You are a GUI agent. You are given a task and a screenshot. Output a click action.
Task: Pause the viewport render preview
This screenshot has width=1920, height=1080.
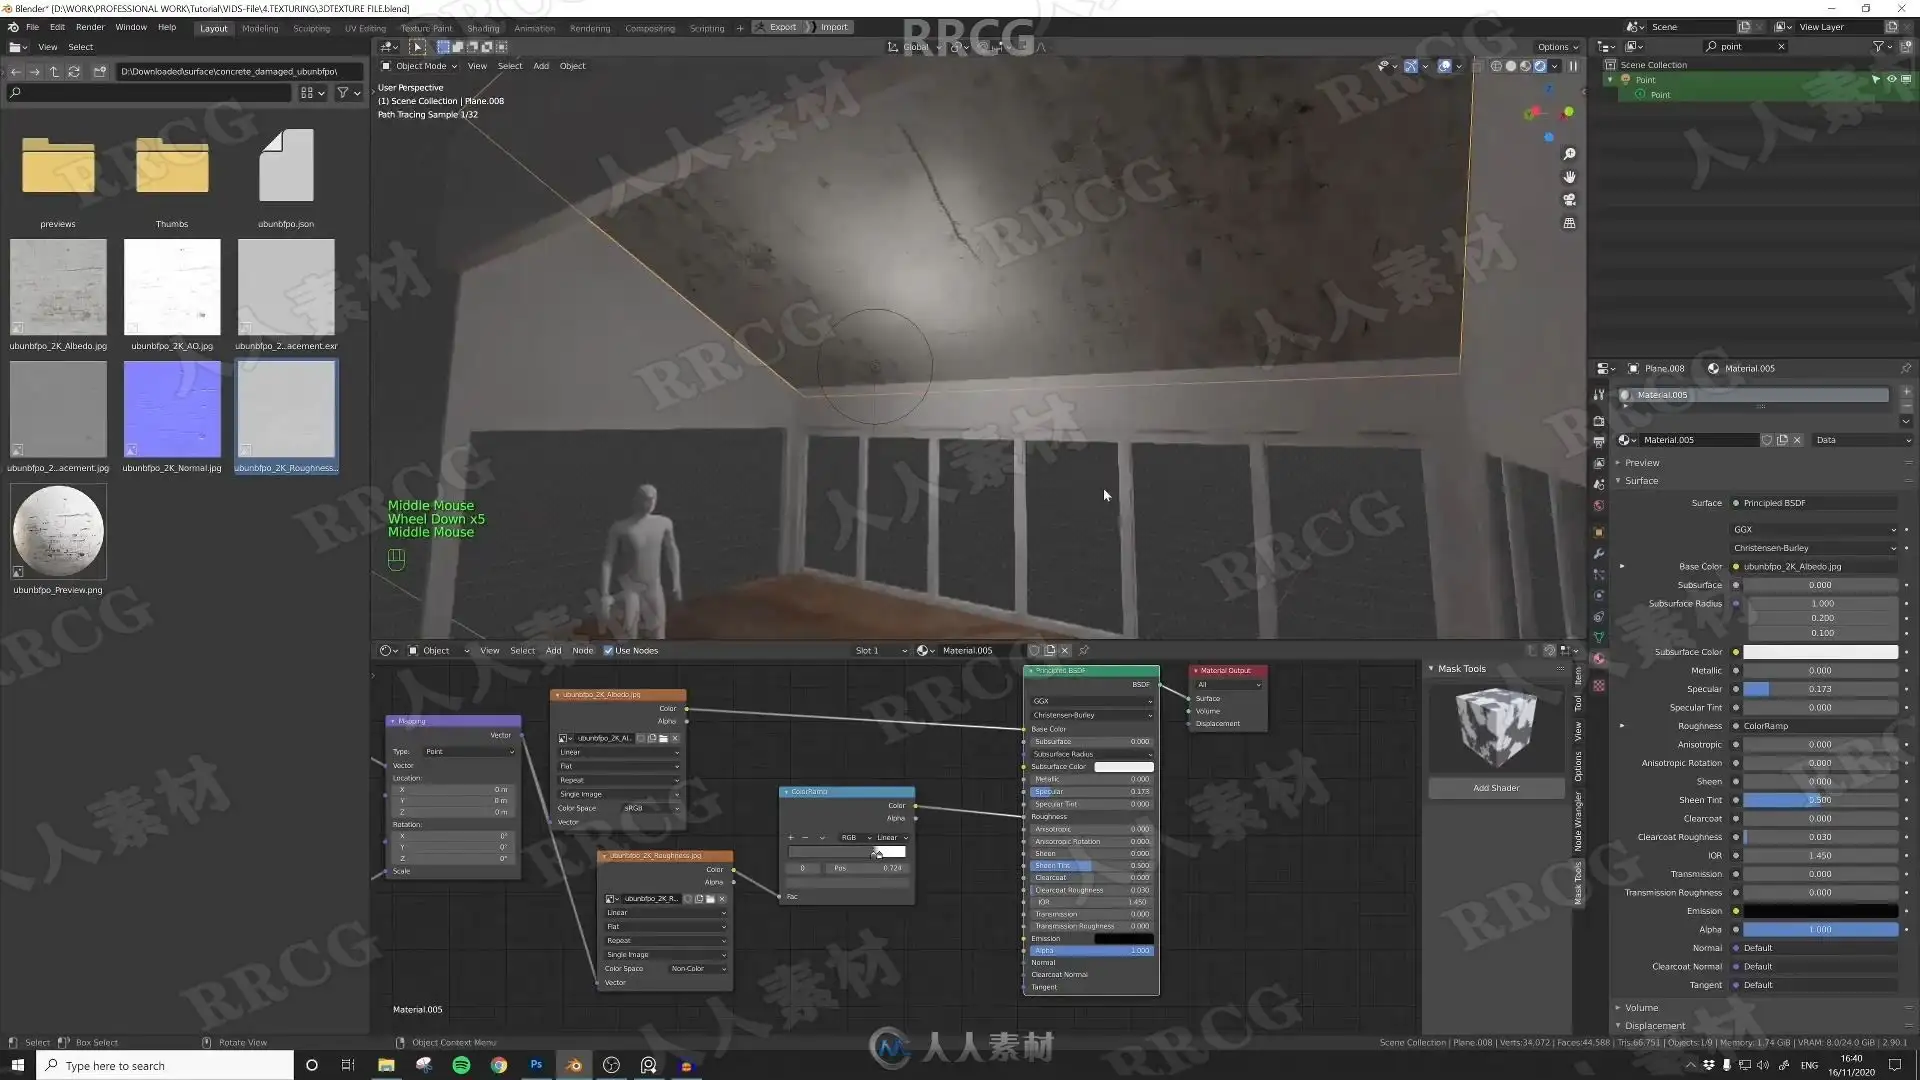tap(1573, 66)
